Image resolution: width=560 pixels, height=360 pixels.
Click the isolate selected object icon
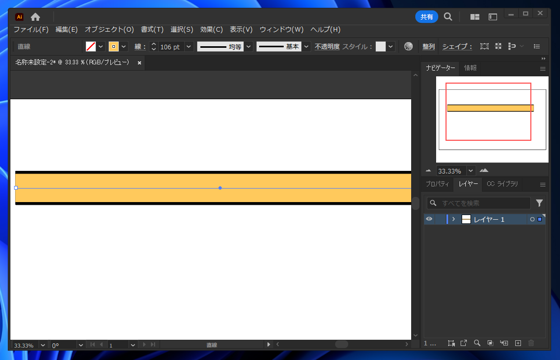tap(498, 46)
